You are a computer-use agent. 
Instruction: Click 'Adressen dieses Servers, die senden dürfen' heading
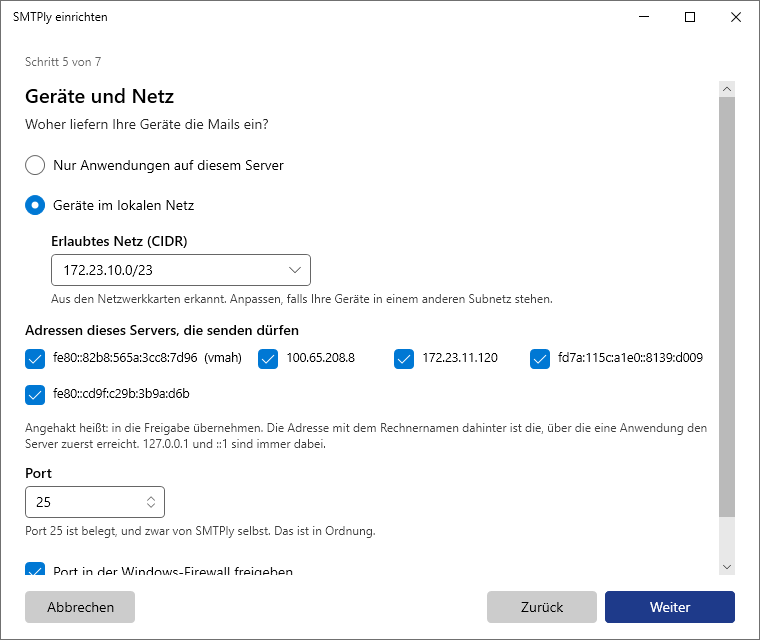pyautogui.click(x=162, y=330)
